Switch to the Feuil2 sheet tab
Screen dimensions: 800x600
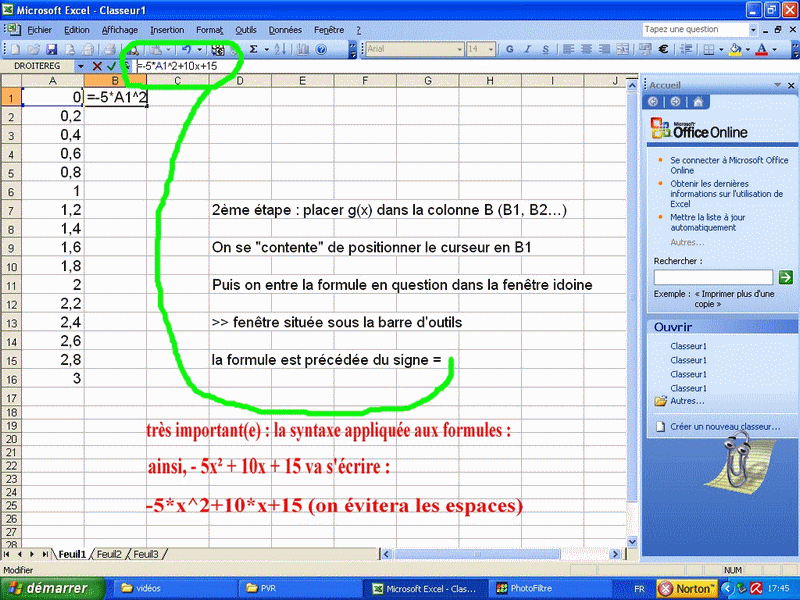109,554
